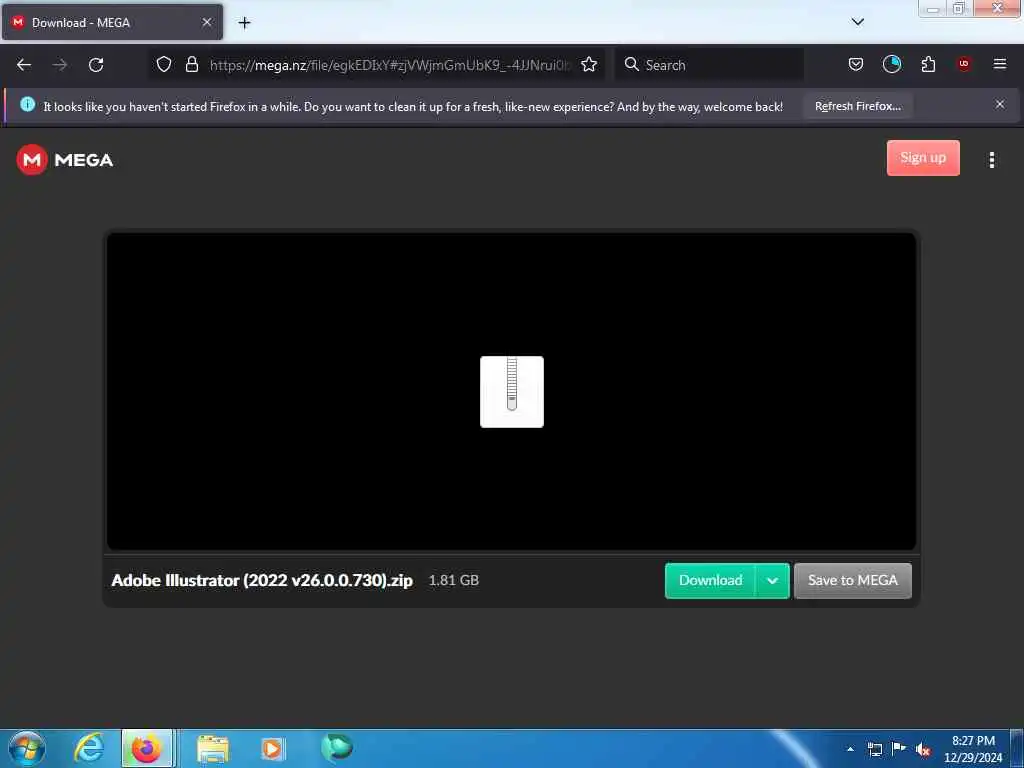
Task: Click the info icon in notification bar
Action: [x=27, y=104]
